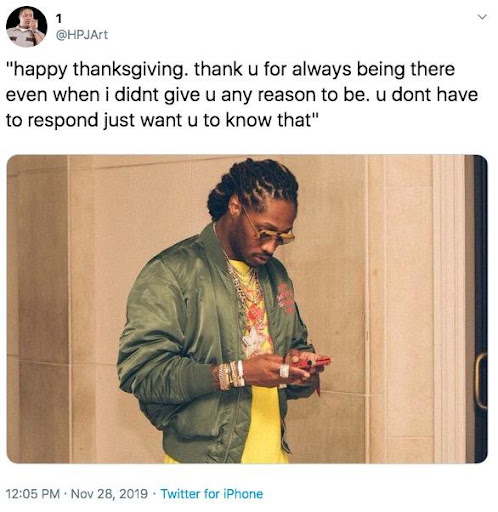Screen dimensions: 498x512
Task: Click the display name "1"
Action: pos(59,19)
